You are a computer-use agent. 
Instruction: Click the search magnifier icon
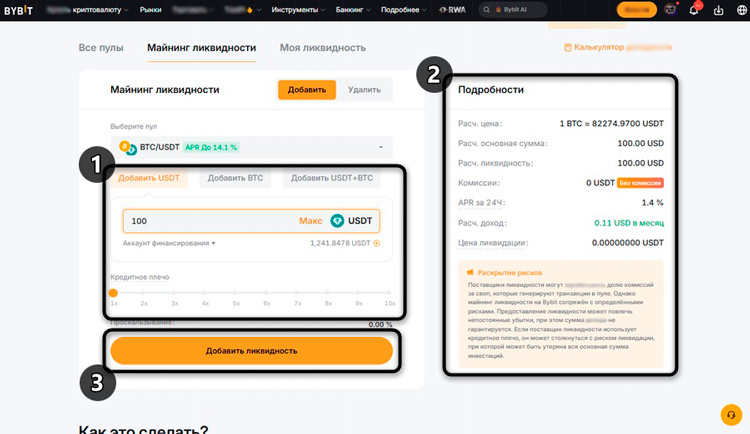(486, 10)
